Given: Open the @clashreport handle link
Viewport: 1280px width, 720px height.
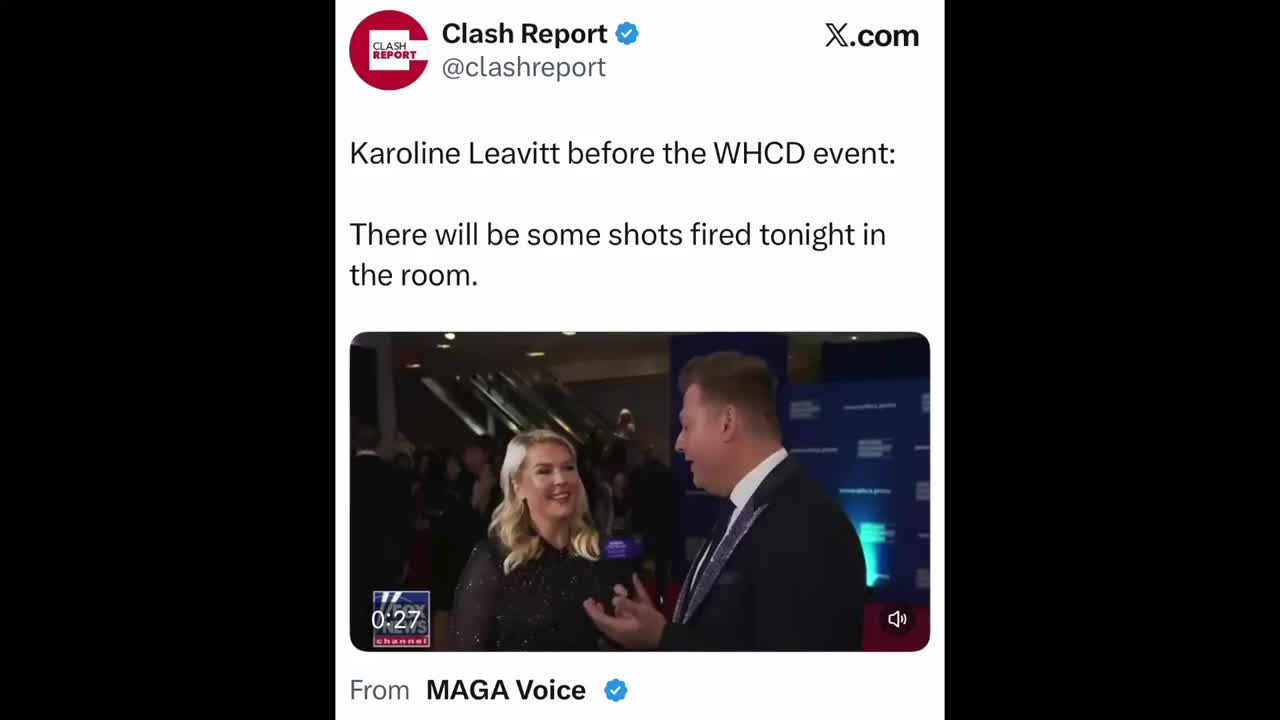Looking at the screenshot, I should tap(524, 67).
